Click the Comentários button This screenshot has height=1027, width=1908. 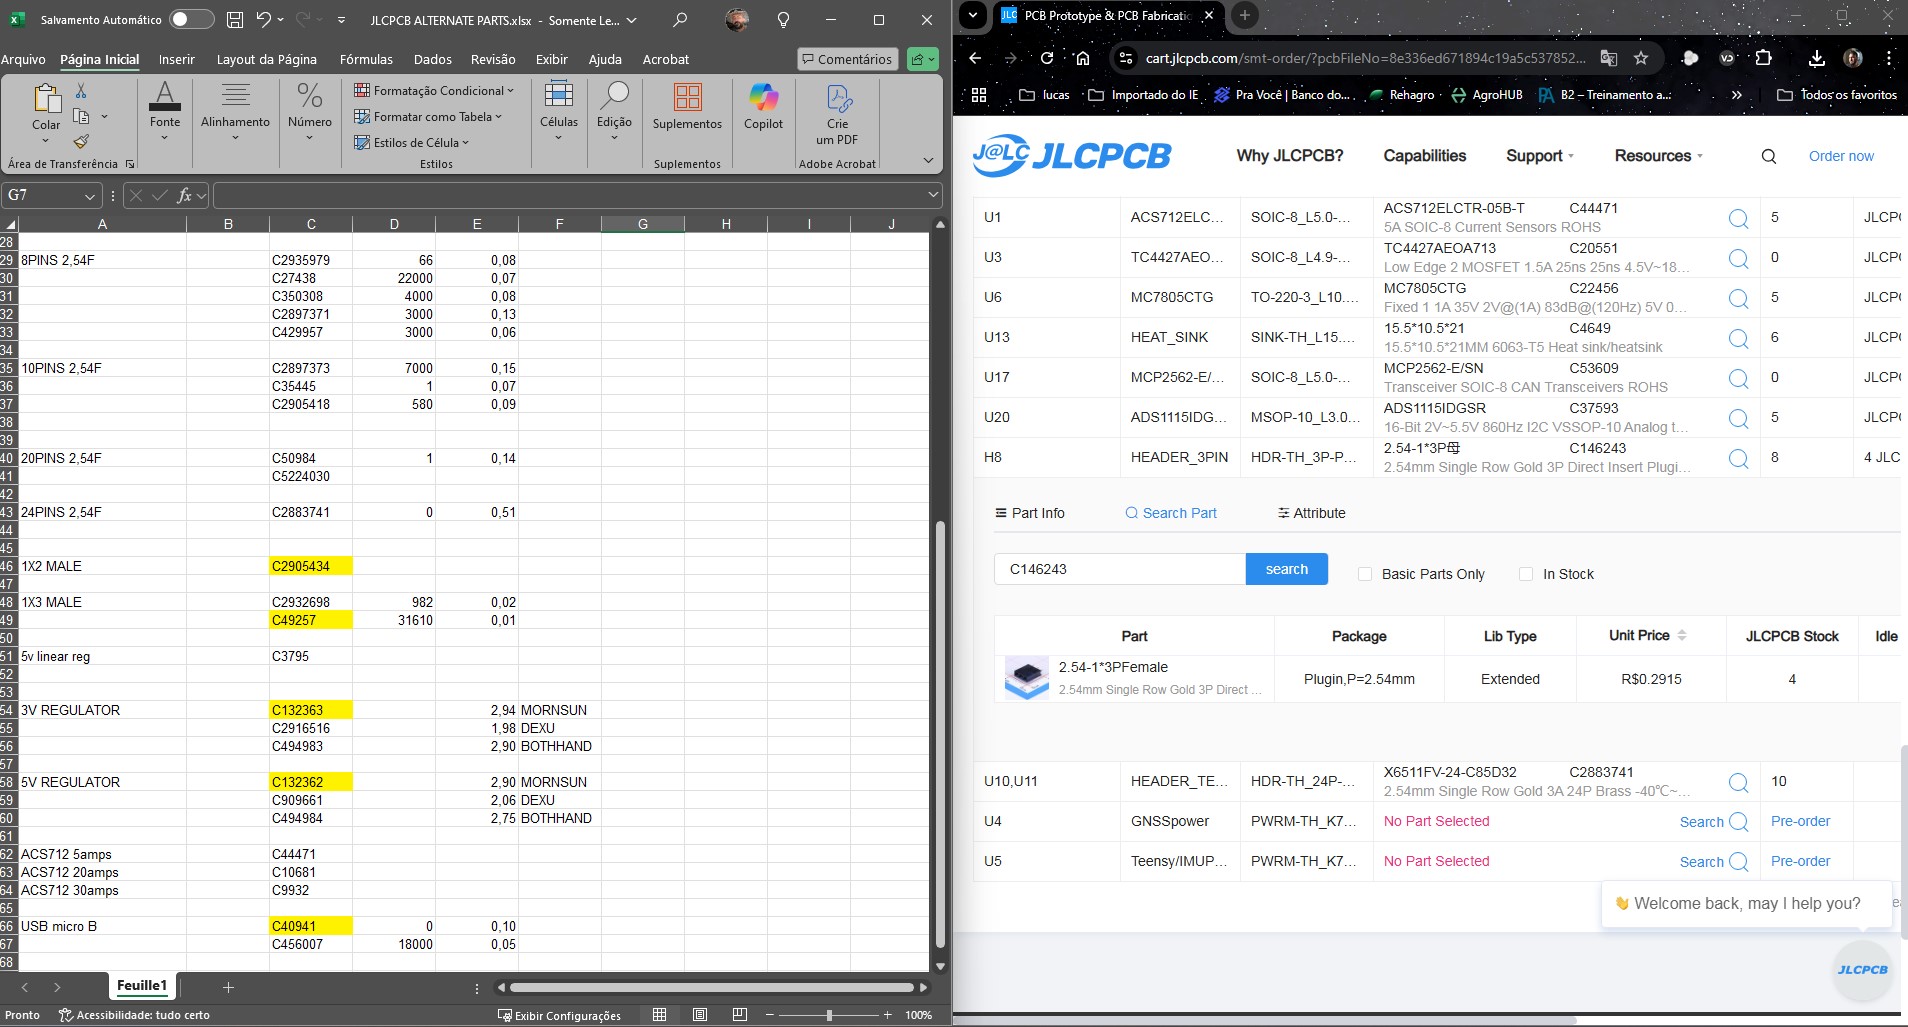coord(846,59)
